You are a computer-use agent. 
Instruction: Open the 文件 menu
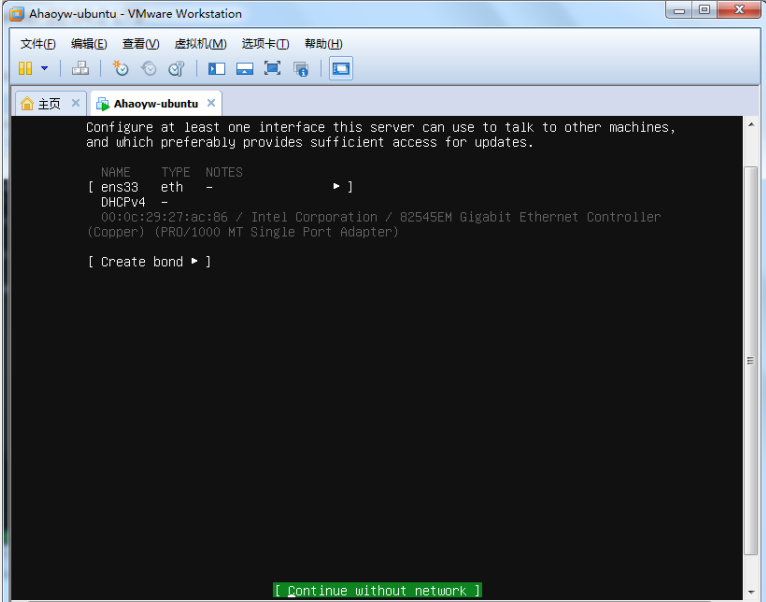point(38,44)
